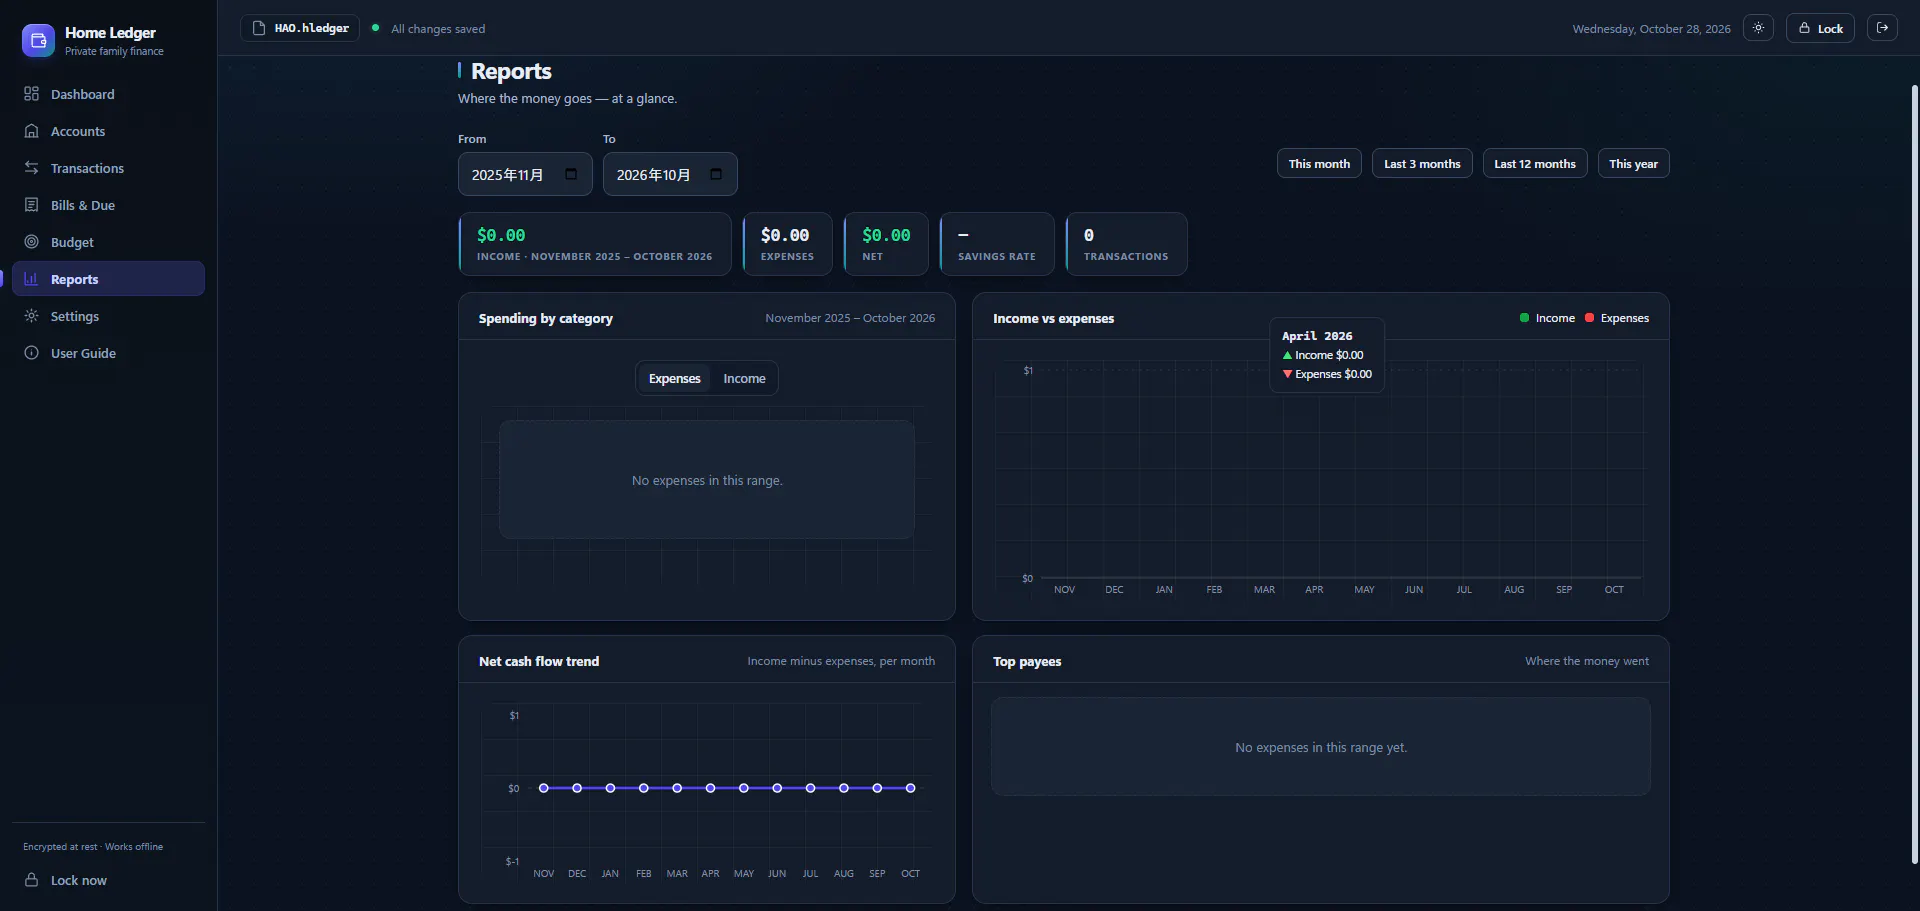Click the 0 Transactions summary card
The image size is (1920, 911).
(x=1126, y=244)
